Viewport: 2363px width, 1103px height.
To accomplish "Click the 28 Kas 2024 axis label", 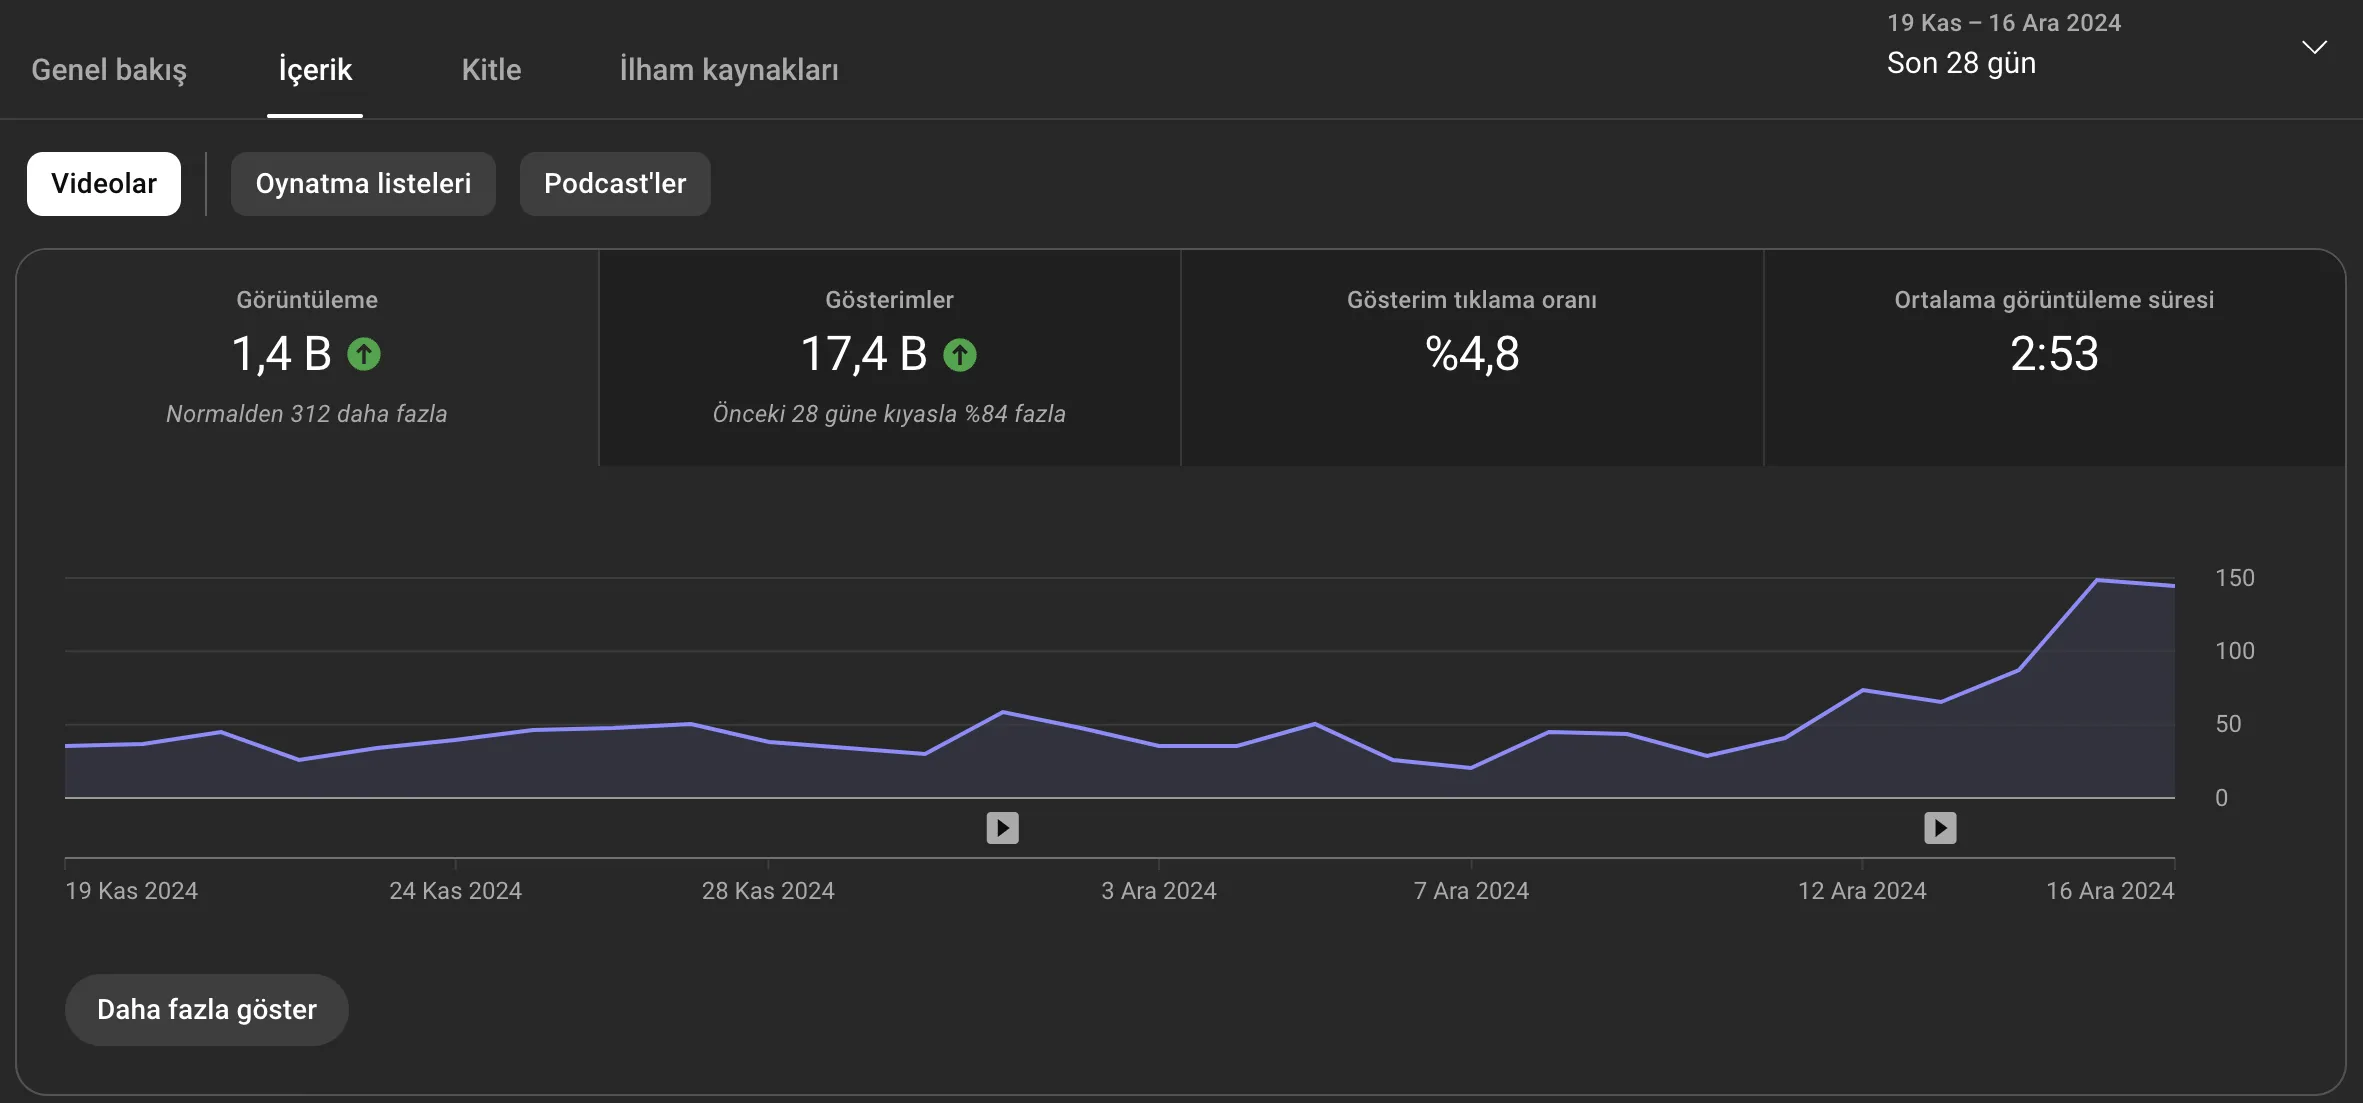I will coord(768,890).
